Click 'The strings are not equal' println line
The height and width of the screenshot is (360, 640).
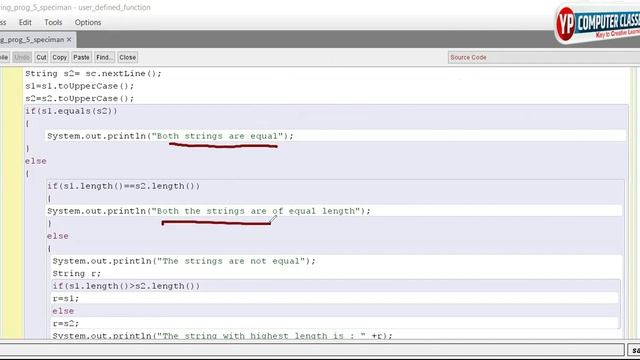(x=184, y=261)
